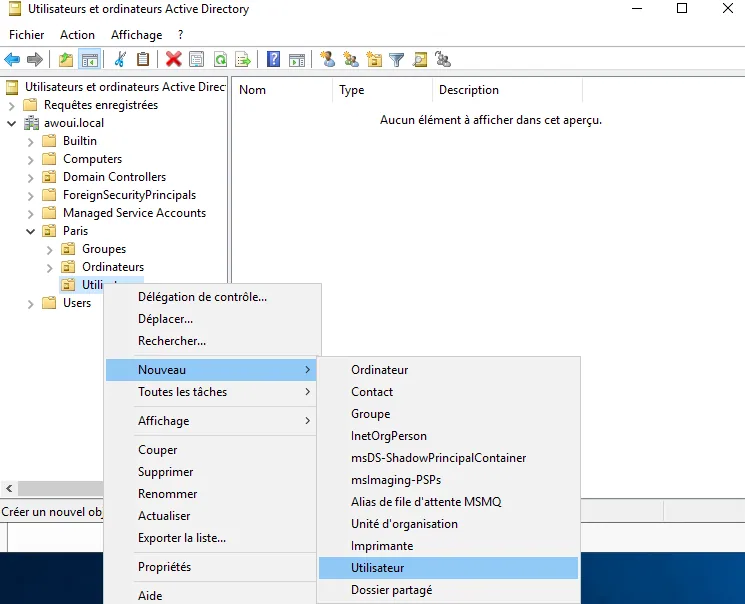This screenshot has width=745, height=604.
Task: Expand the Computers container
Action: point(30,160)
